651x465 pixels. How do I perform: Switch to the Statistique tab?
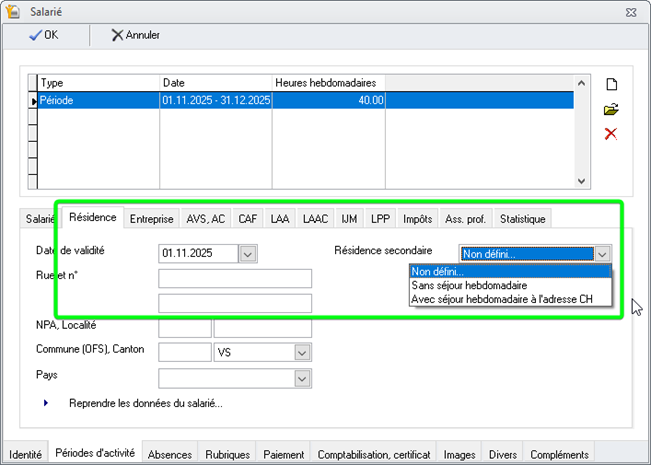[x=522, y=219]
